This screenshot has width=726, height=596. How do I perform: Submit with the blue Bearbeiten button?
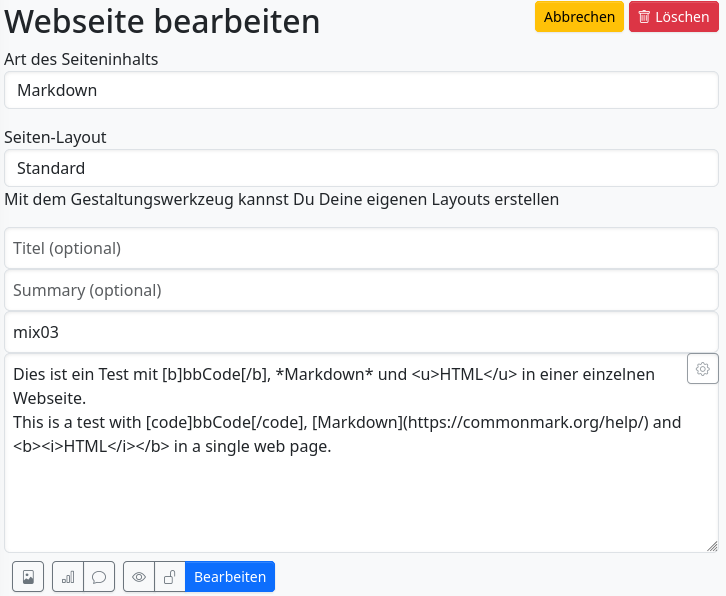point(230,577)
